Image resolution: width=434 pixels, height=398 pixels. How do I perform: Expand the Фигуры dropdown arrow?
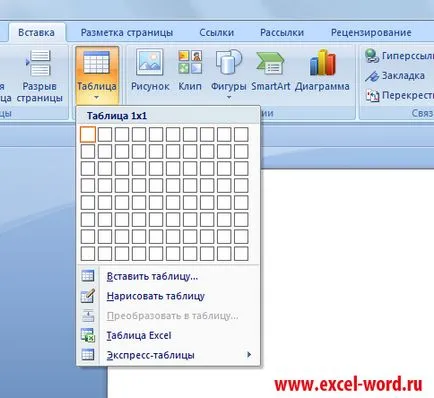click(229, 97)
